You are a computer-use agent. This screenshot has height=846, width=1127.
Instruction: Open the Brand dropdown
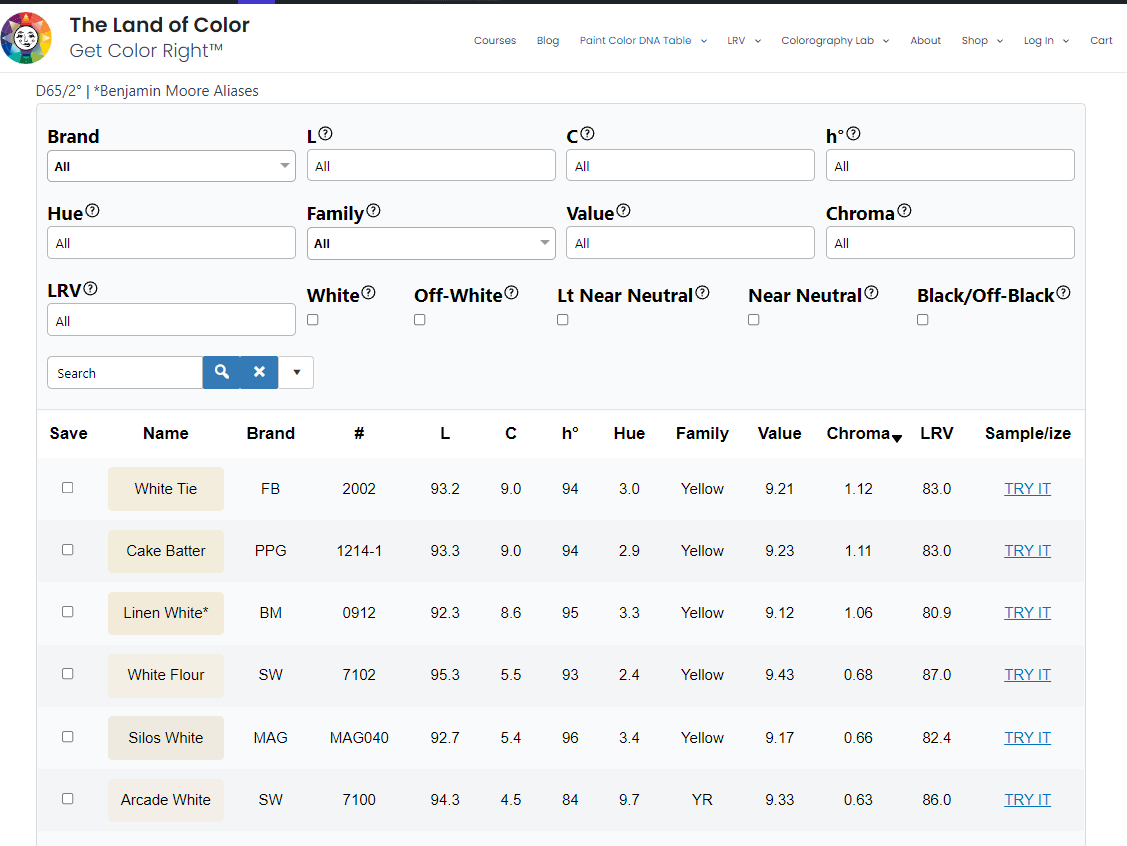(x=170, y=165)
